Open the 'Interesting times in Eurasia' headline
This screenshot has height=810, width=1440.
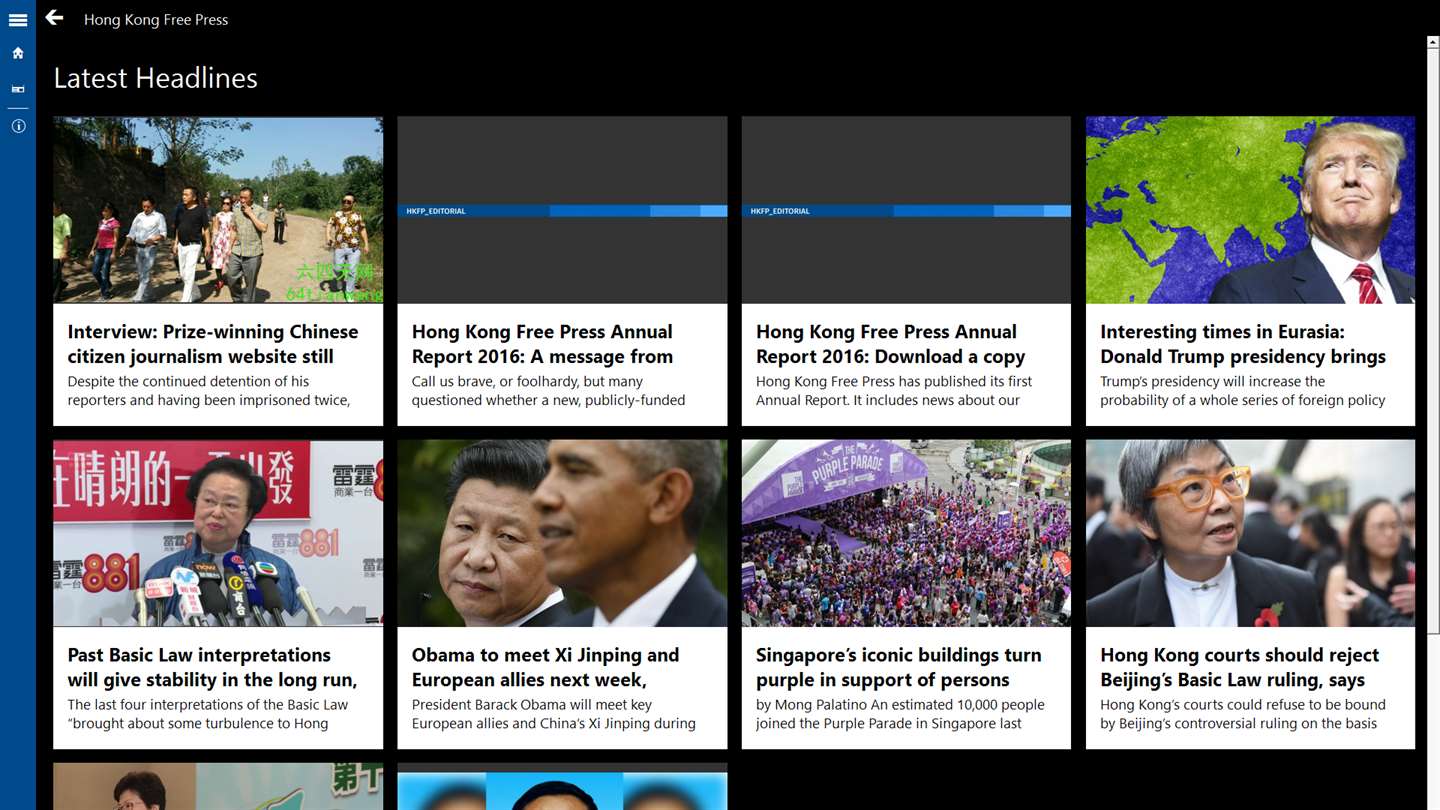pos(1243,344)
